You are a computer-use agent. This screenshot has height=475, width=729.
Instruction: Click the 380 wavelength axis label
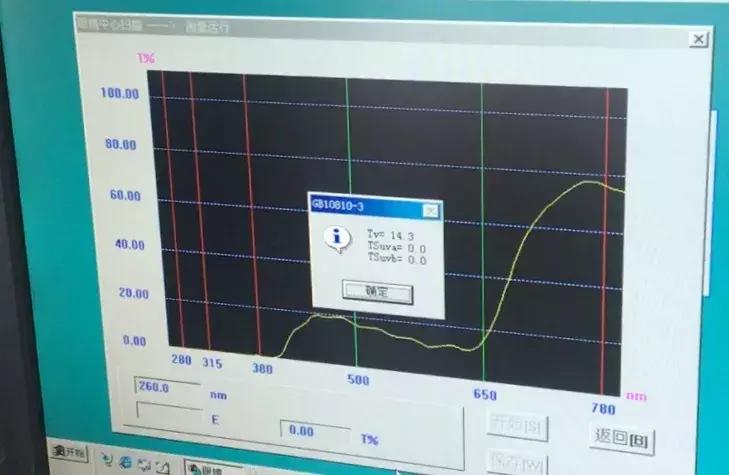[x=262, y=369]
